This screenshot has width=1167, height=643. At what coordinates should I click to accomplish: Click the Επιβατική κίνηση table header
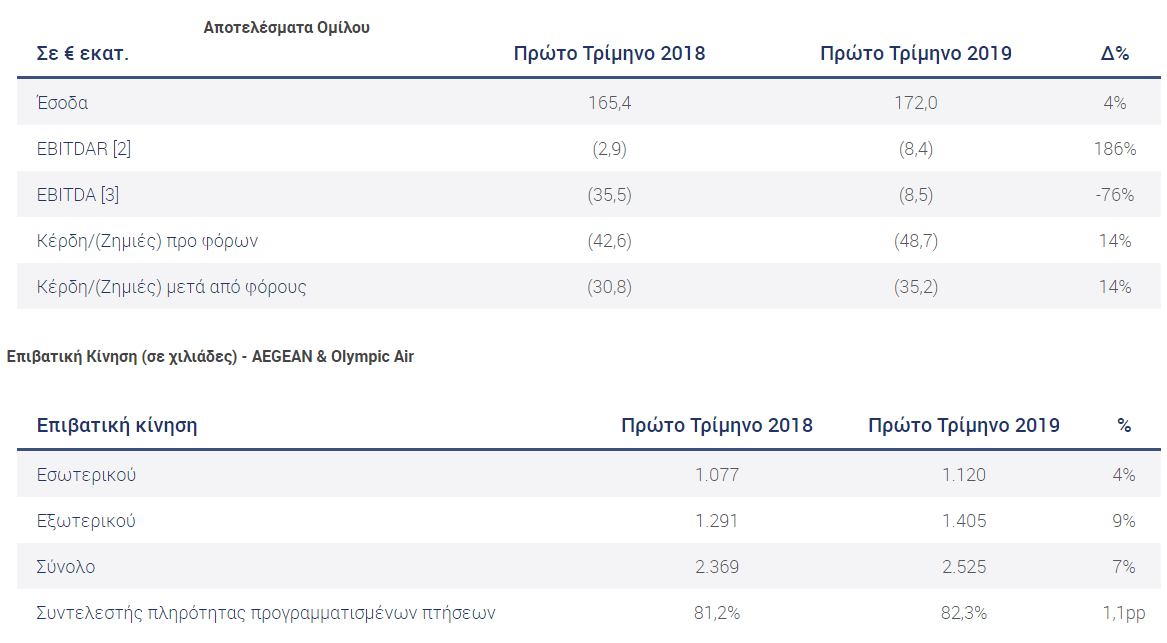click(x=117, y=426)
